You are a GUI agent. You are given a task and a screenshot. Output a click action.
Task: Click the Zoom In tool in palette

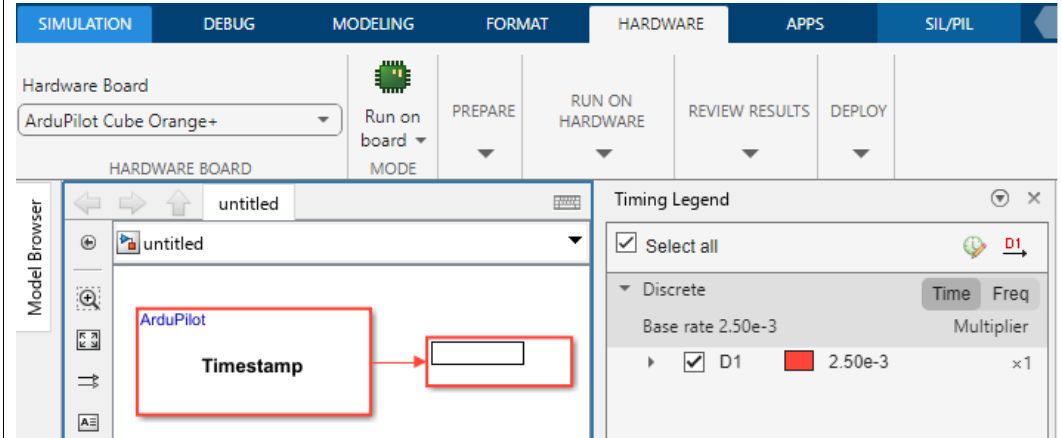[x=89, y=297]
